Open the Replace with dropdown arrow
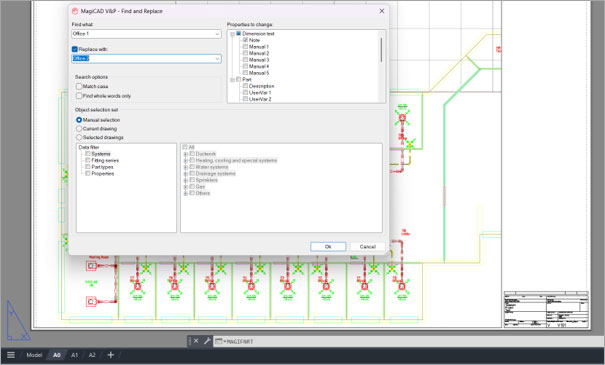605x365 pixels. (x=217, y=59)
